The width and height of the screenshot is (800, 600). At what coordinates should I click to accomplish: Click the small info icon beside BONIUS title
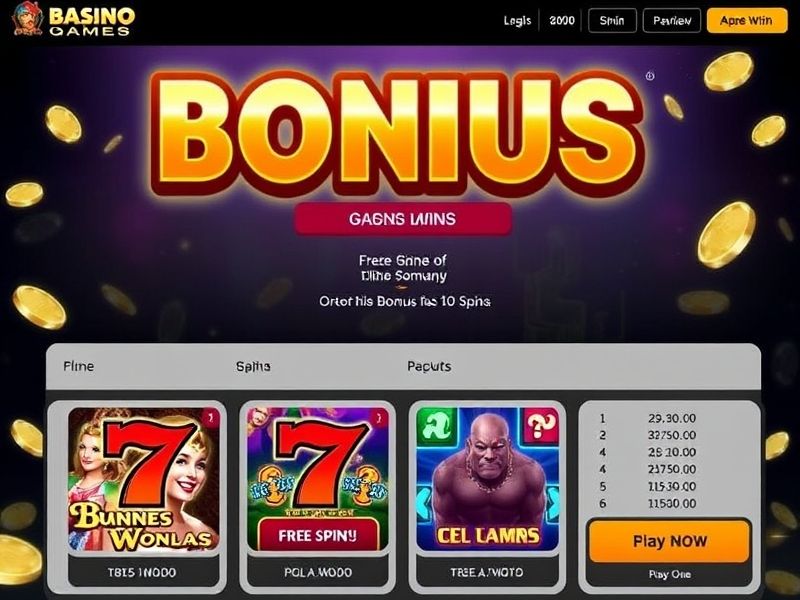649,76
